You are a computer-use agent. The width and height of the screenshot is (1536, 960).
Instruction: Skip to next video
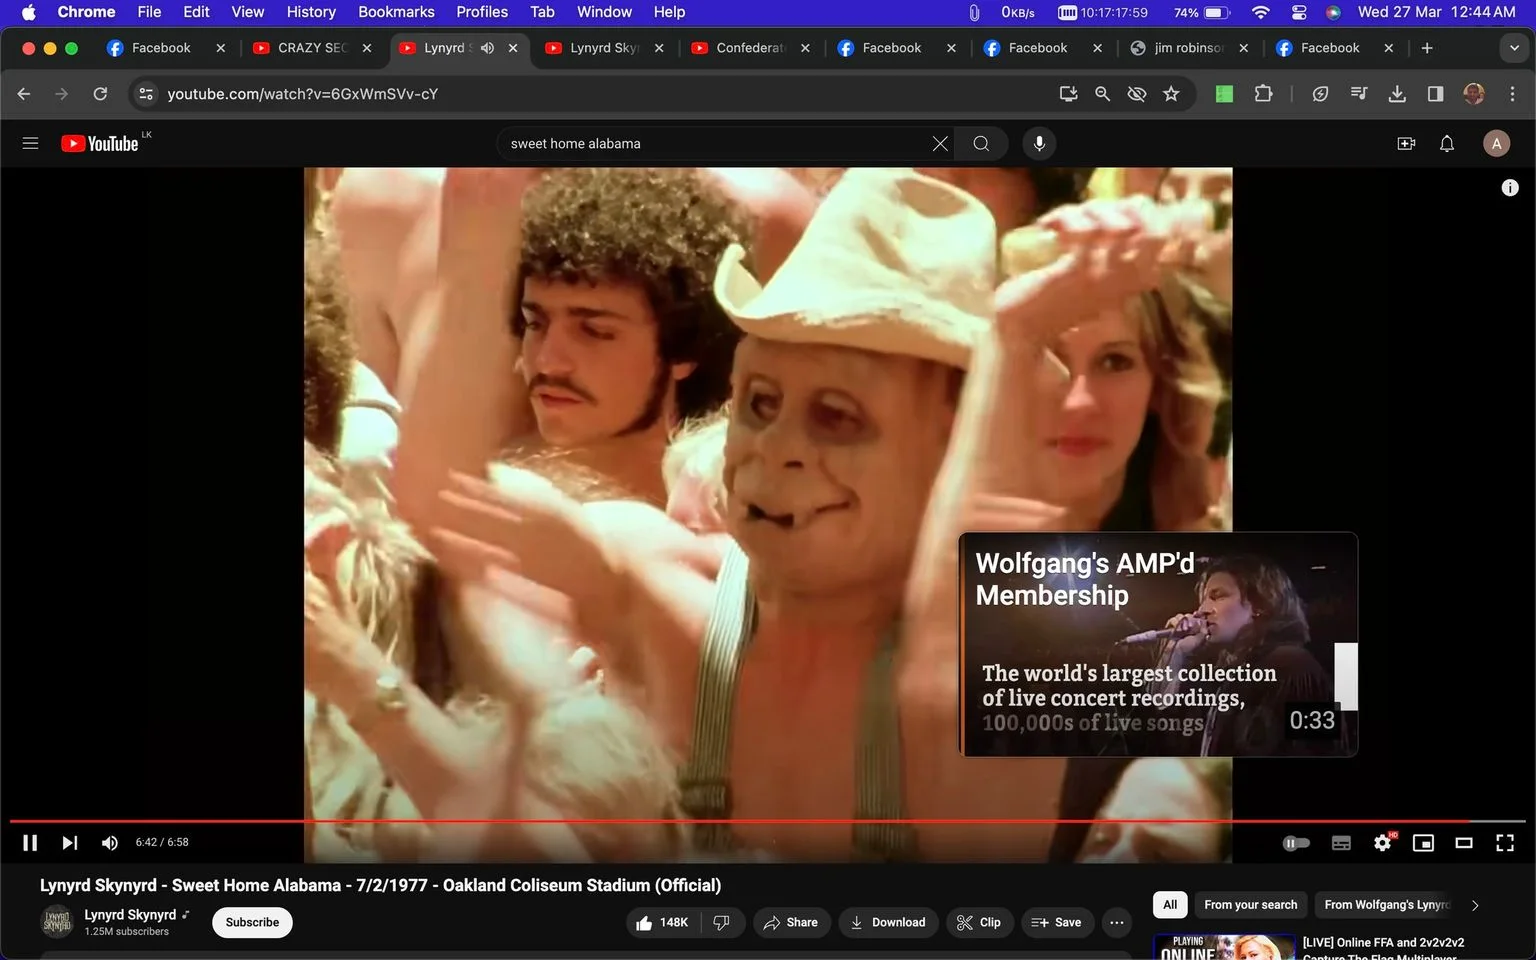[69, 843]
